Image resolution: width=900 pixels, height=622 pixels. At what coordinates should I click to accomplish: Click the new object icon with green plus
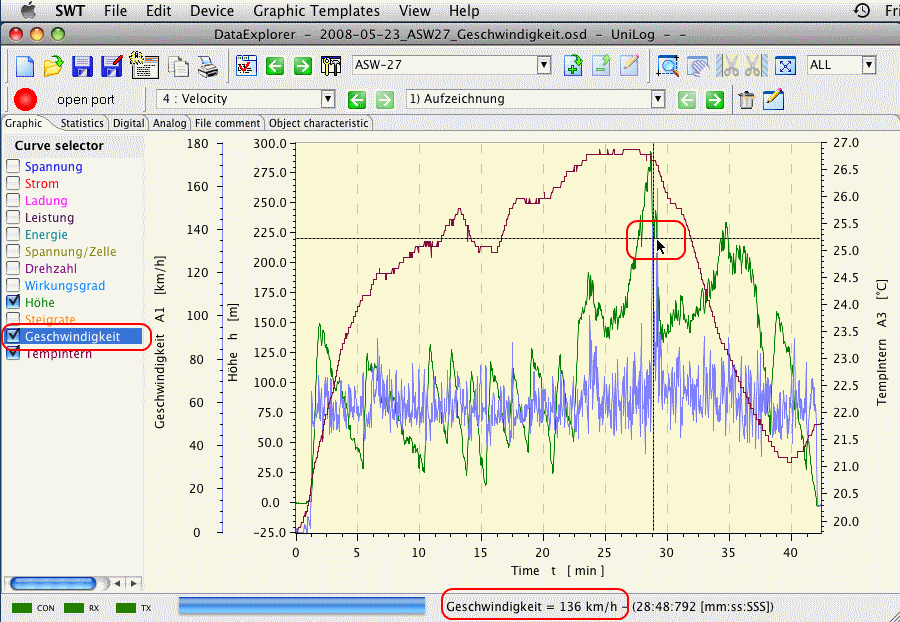pos(573,65)
